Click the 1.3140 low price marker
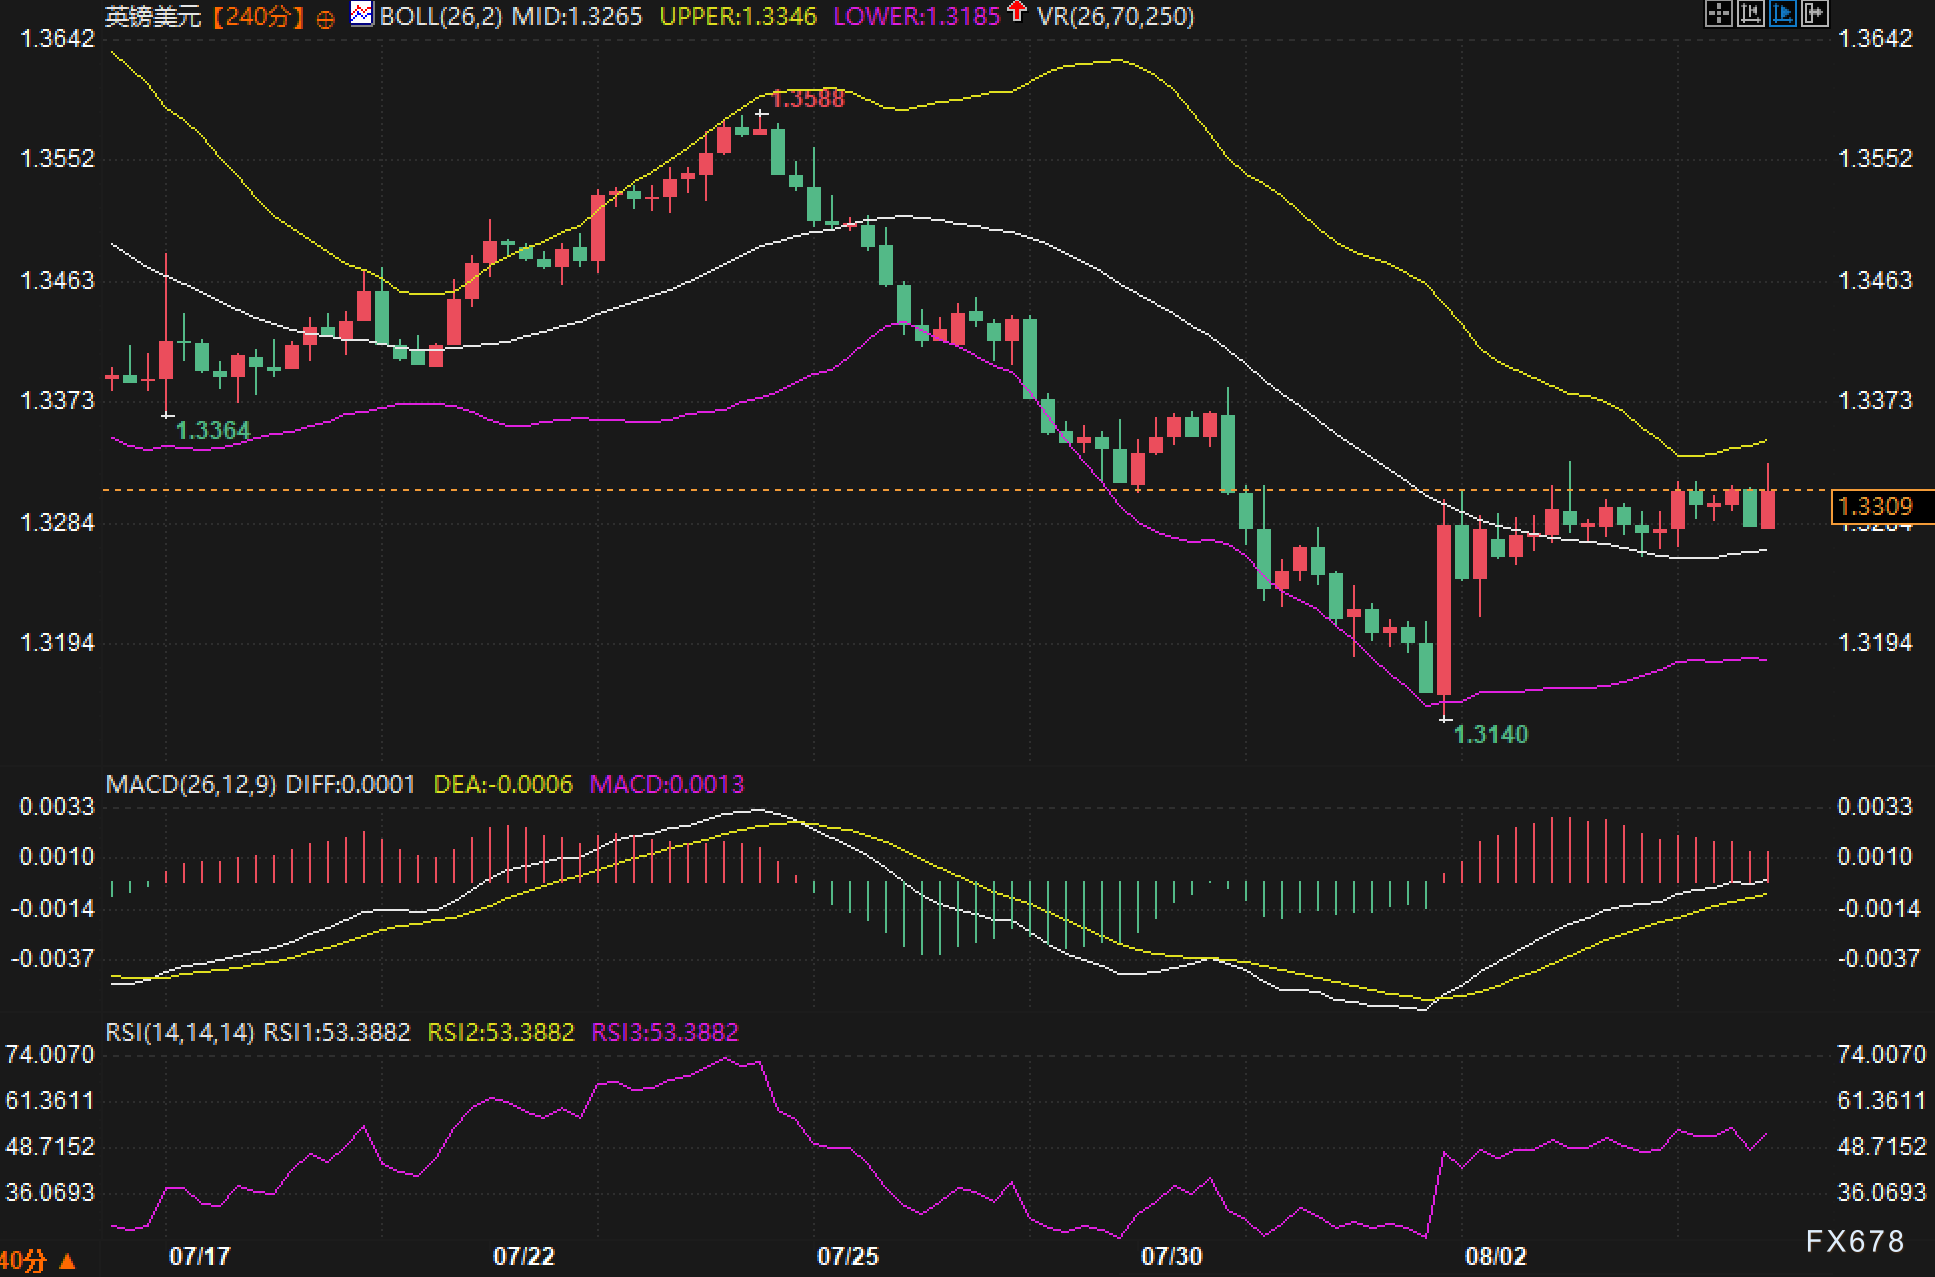1935x1277 pixels. (1490, 734)
